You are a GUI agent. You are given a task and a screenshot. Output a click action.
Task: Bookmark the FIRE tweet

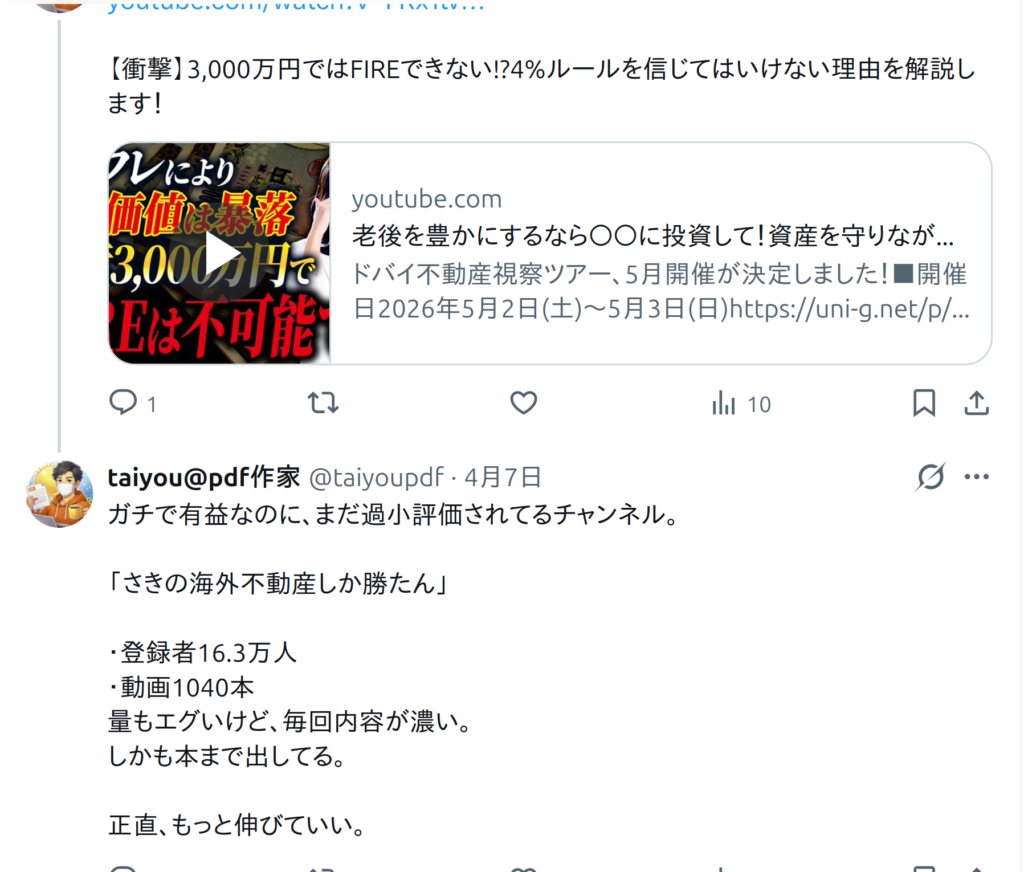point(924,403)
